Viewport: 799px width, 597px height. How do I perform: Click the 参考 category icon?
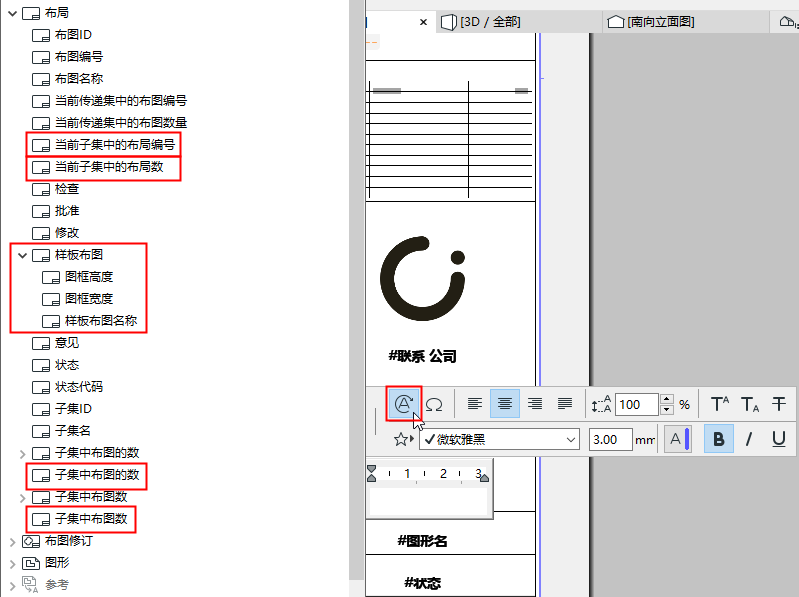pos(31,585)
